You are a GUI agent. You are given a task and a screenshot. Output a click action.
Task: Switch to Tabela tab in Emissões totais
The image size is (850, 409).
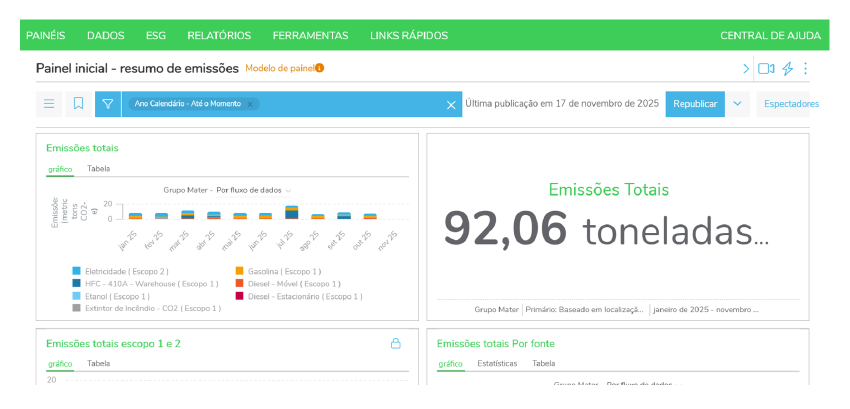[x=98, y=169]
